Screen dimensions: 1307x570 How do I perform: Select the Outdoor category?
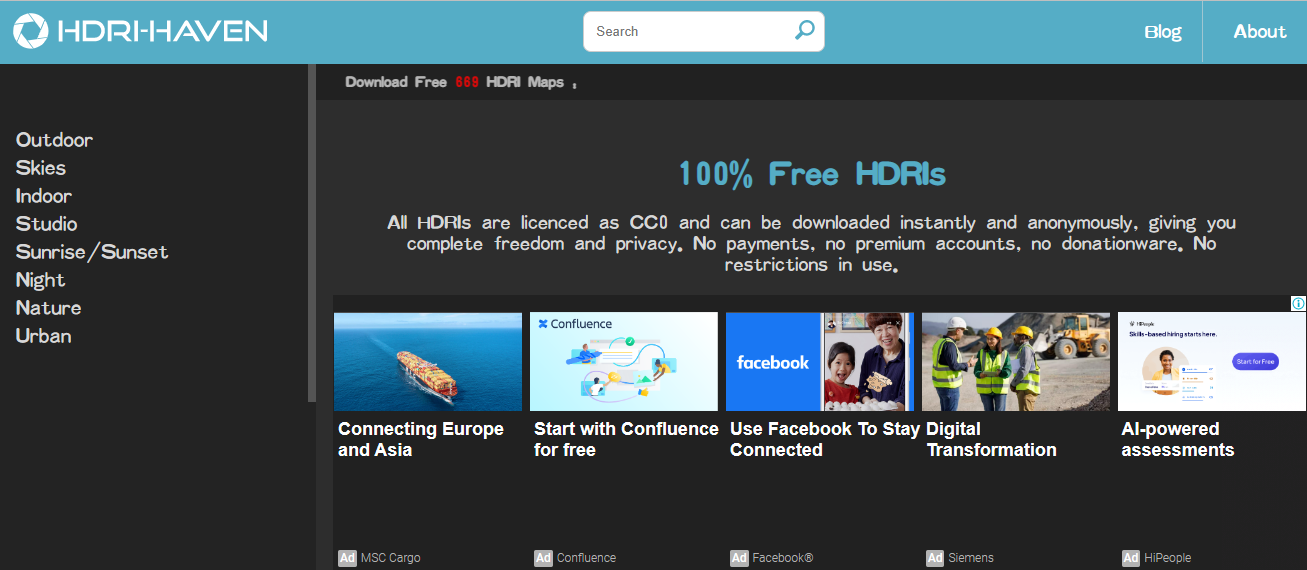coord(54,140)
